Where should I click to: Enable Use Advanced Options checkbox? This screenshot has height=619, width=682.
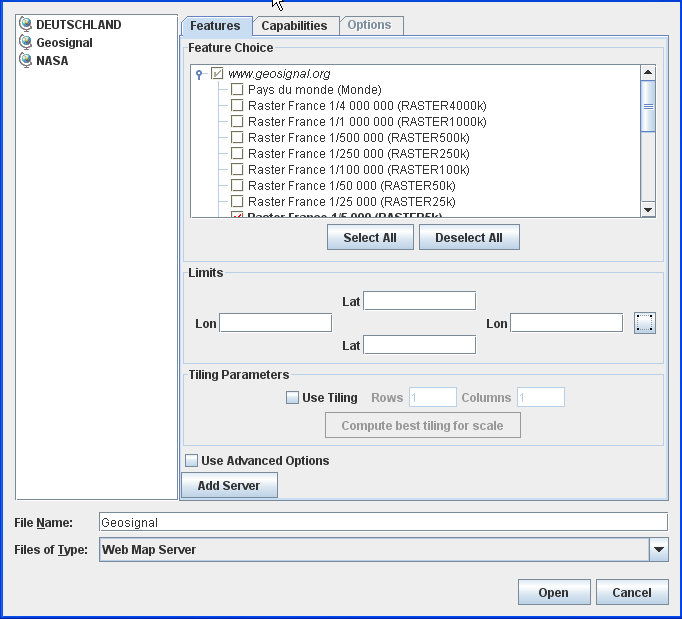(x=192, y=461)
